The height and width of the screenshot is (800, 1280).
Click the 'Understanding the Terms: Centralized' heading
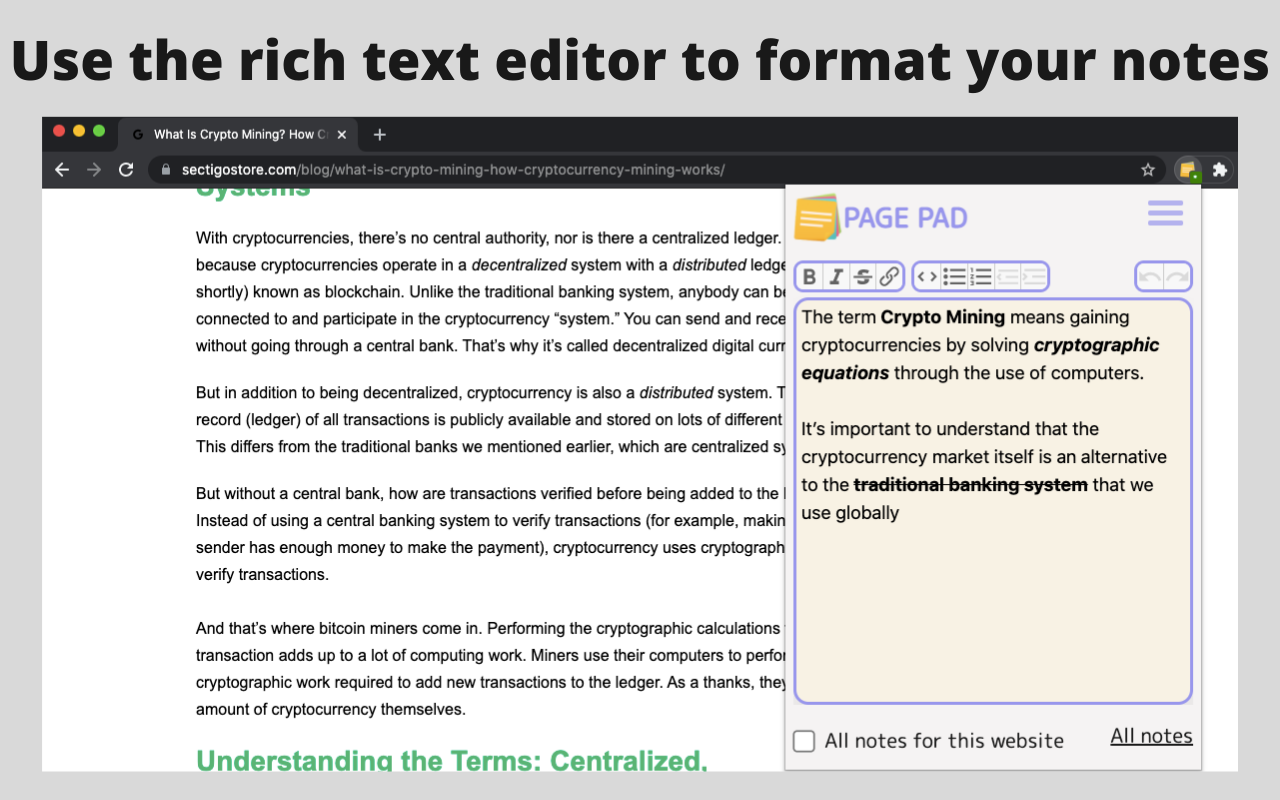(x=452, y=760)
